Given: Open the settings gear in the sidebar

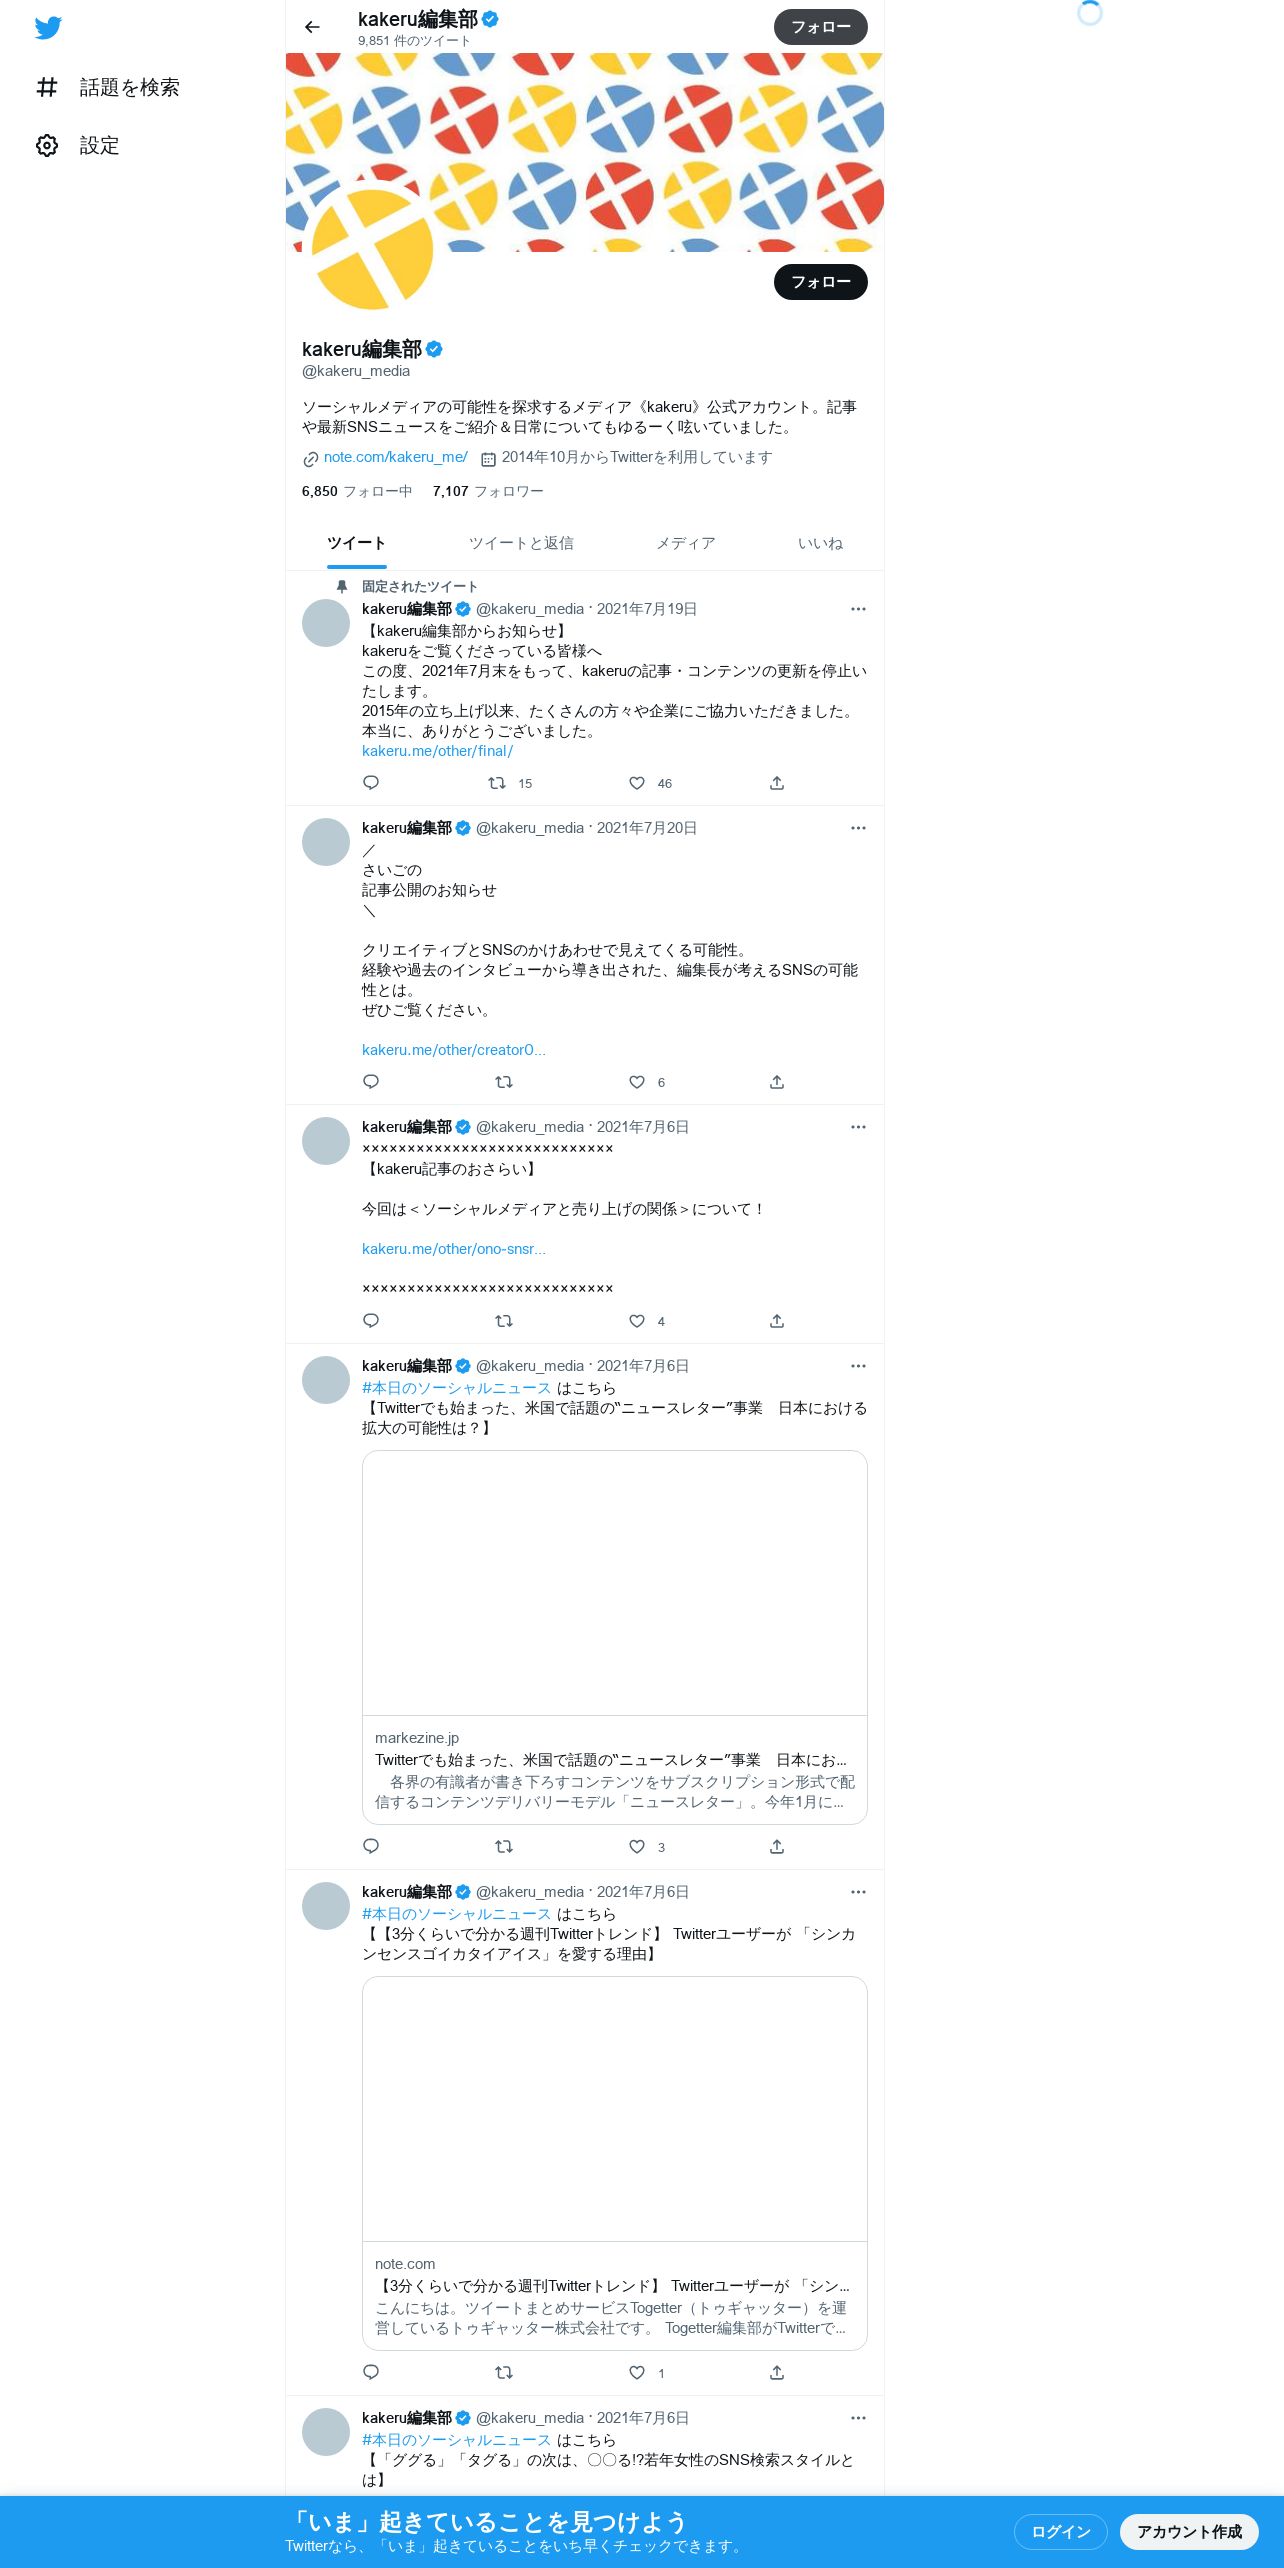Looking at the screenshot, I should coord(47,145).
